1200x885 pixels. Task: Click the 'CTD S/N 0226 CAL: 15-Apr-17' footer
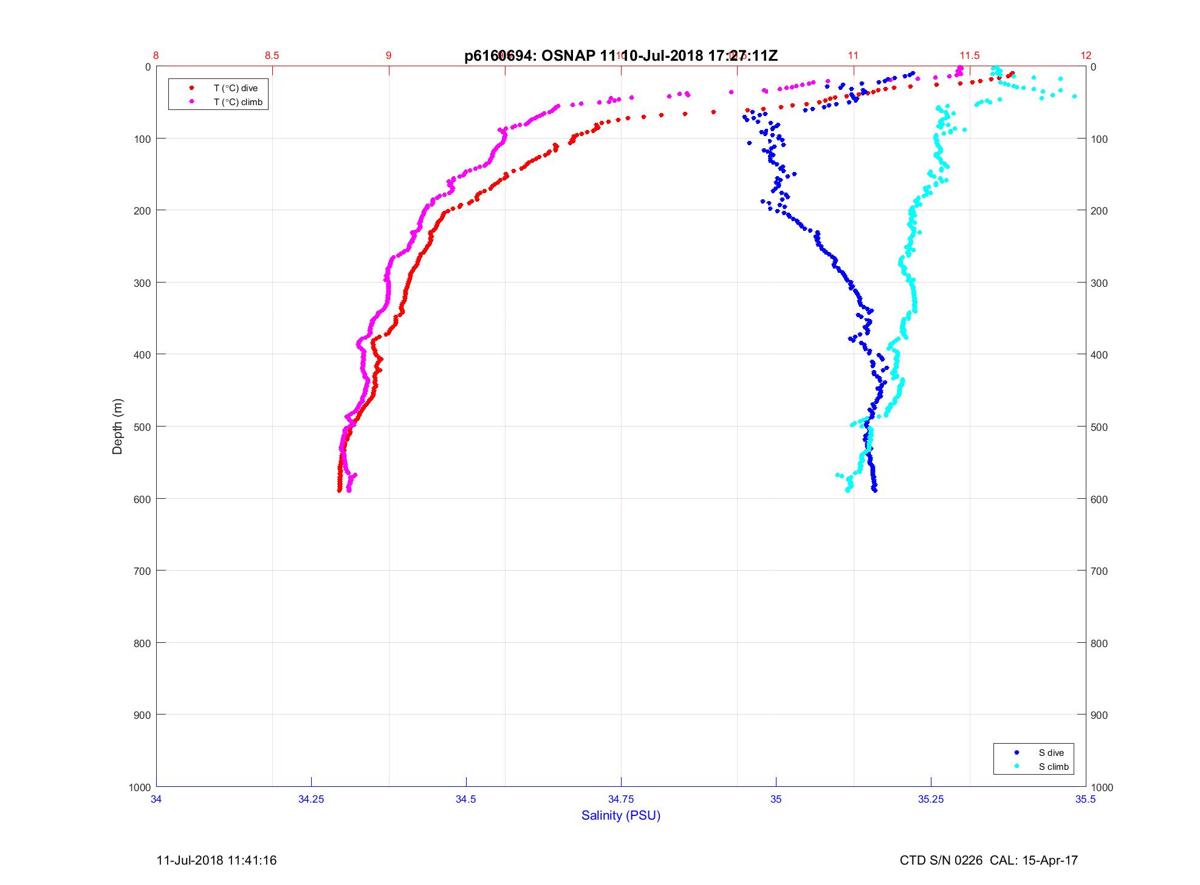[988, 860]
